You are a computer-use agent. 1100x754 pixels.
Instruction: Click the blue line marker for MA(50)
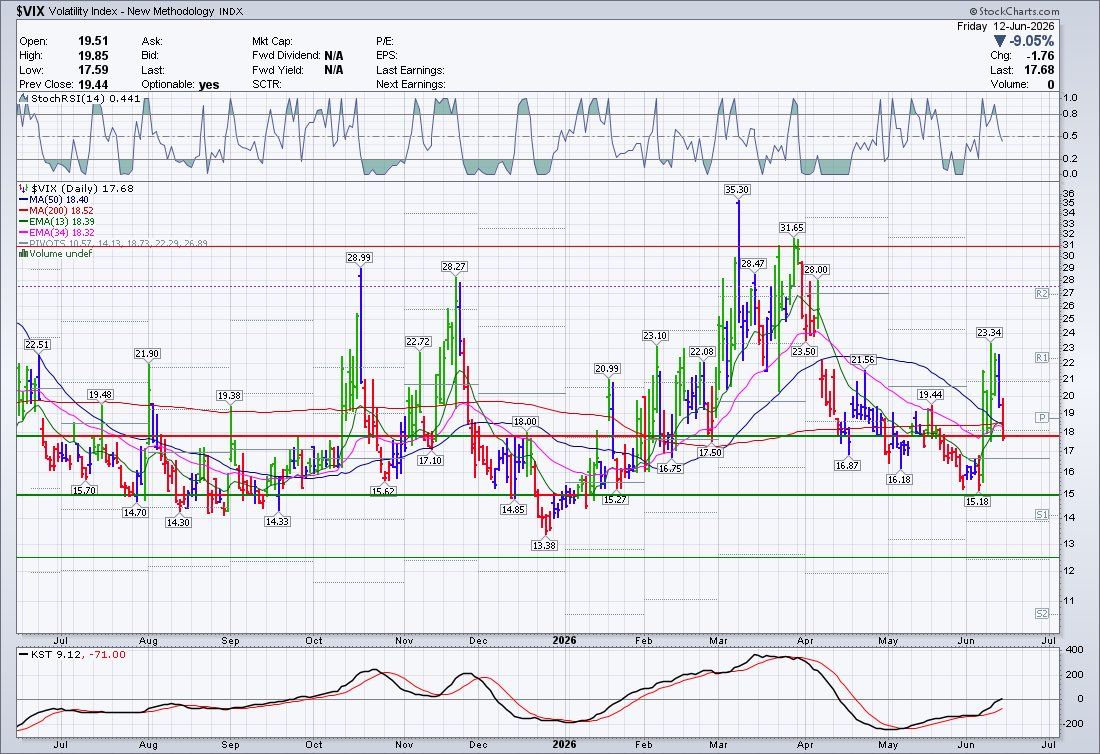click(x=24, y=200)
